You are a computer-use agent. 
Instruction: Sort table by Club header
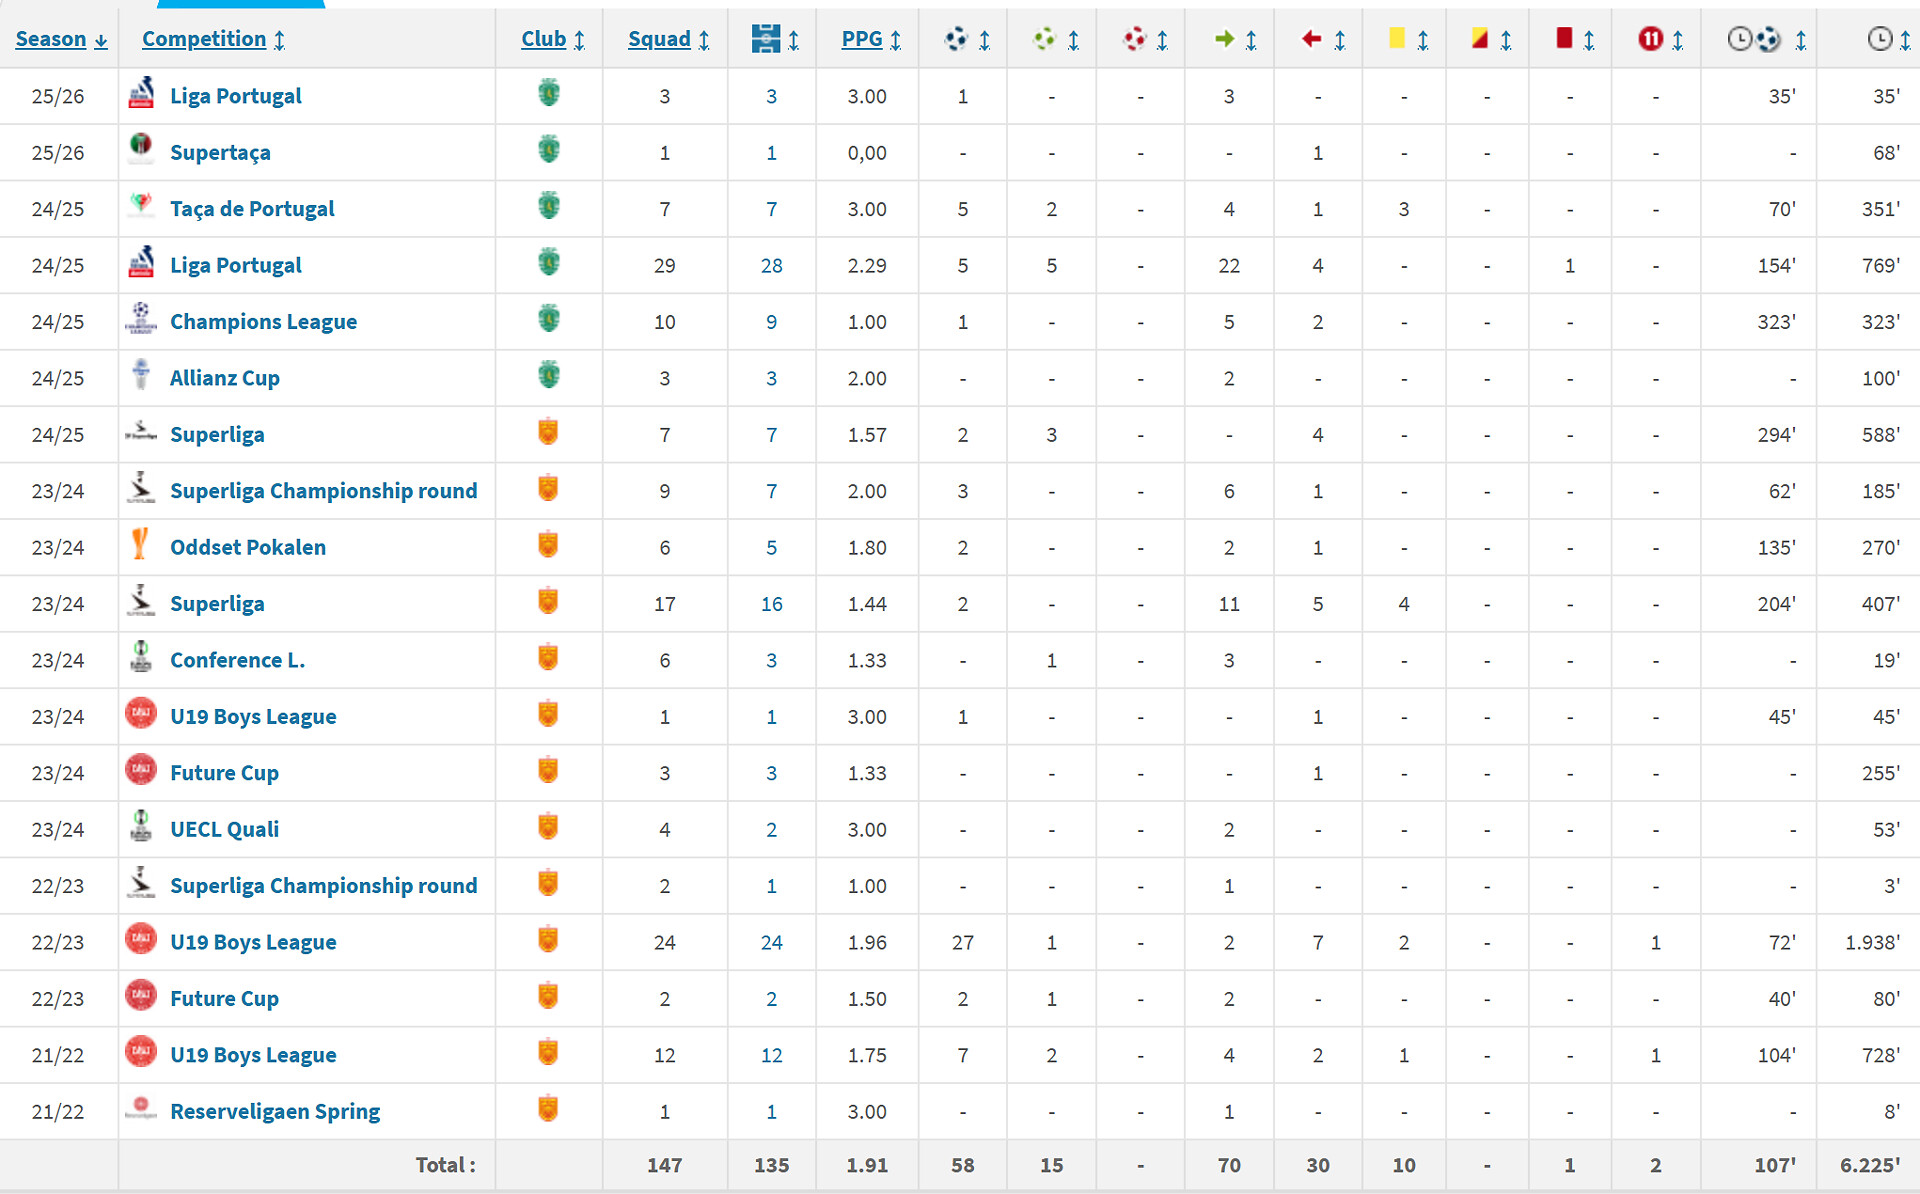click(543, 39)
